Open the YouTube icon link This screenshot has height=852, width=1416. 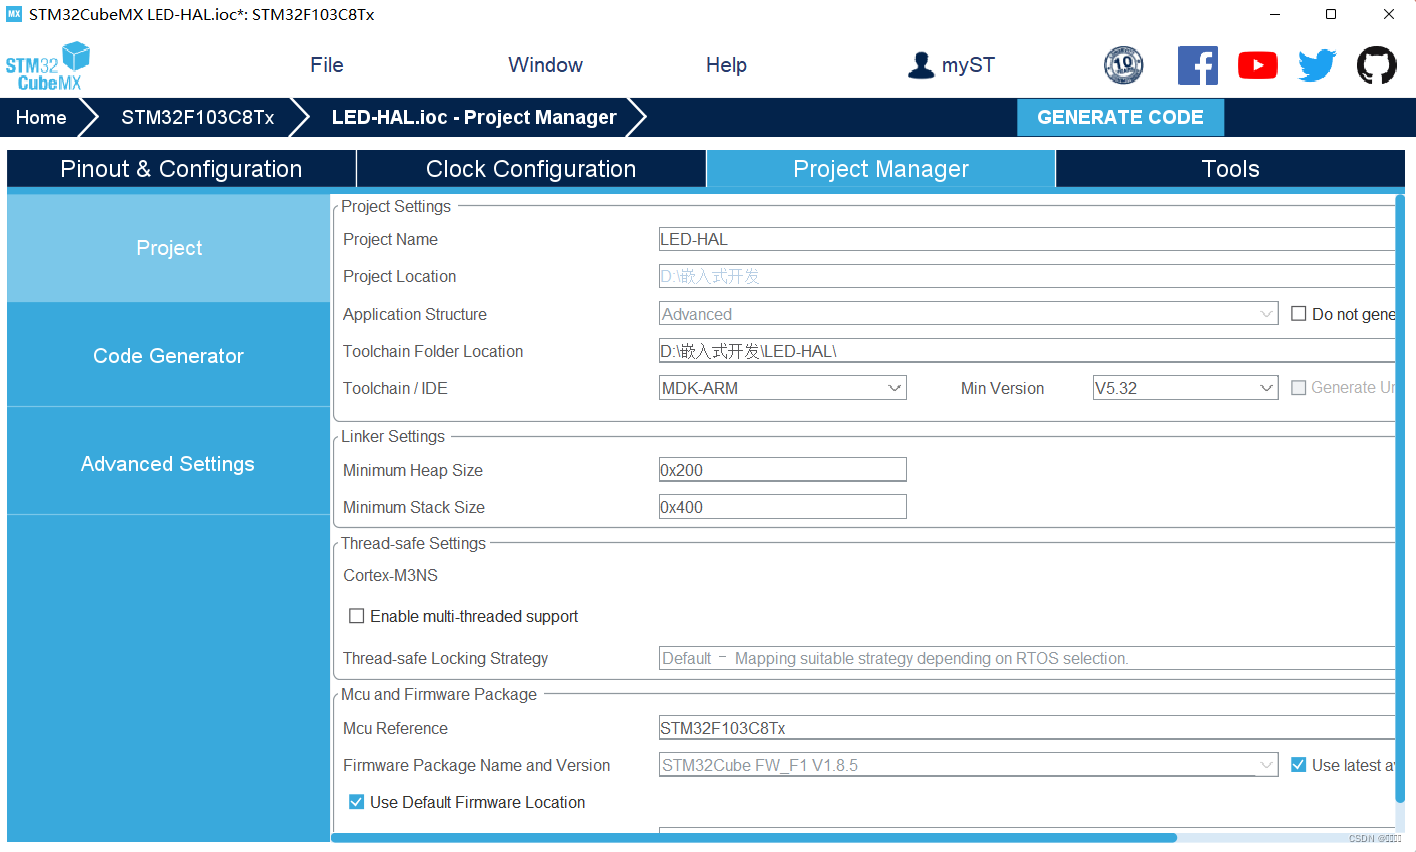coord(1257,65)
